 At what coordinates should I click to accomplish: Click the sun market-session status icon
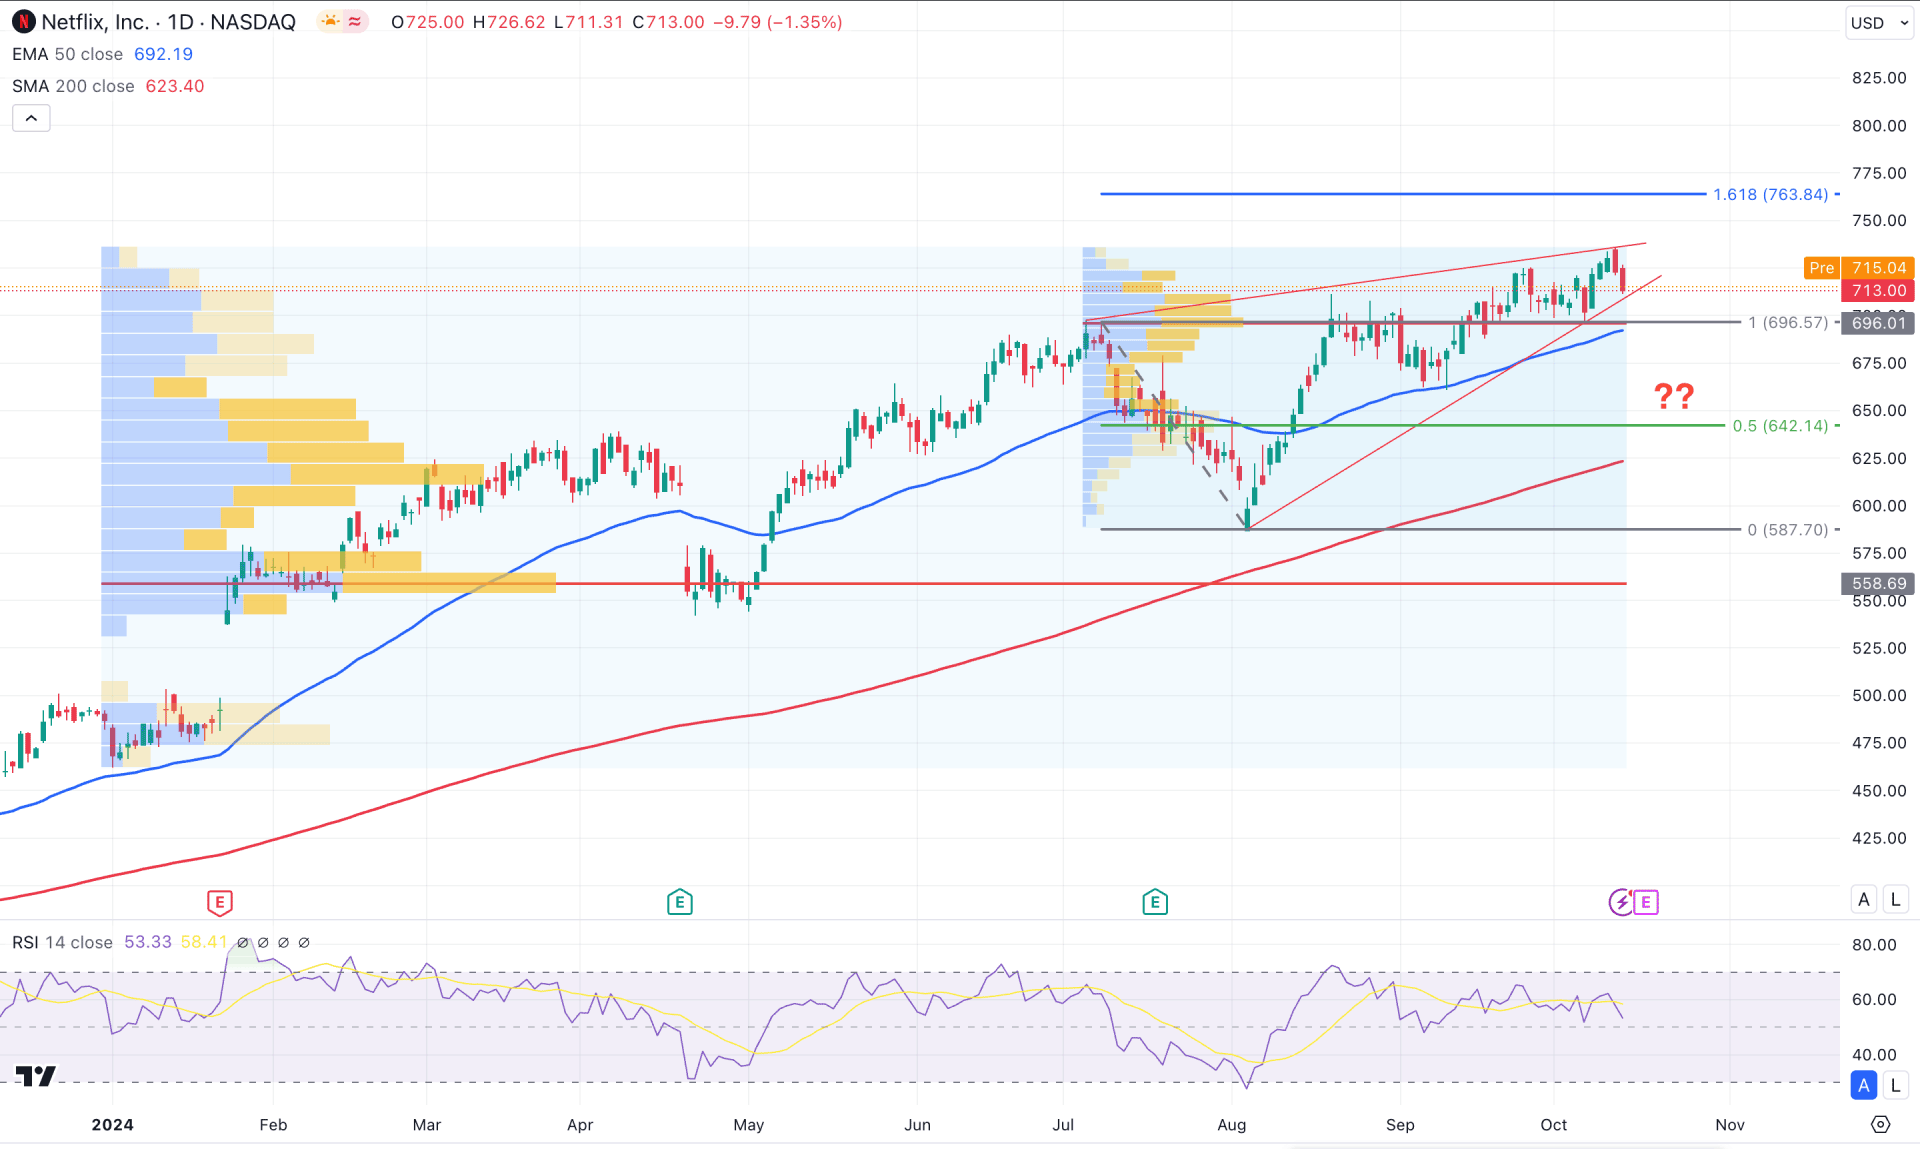point(330,22)
